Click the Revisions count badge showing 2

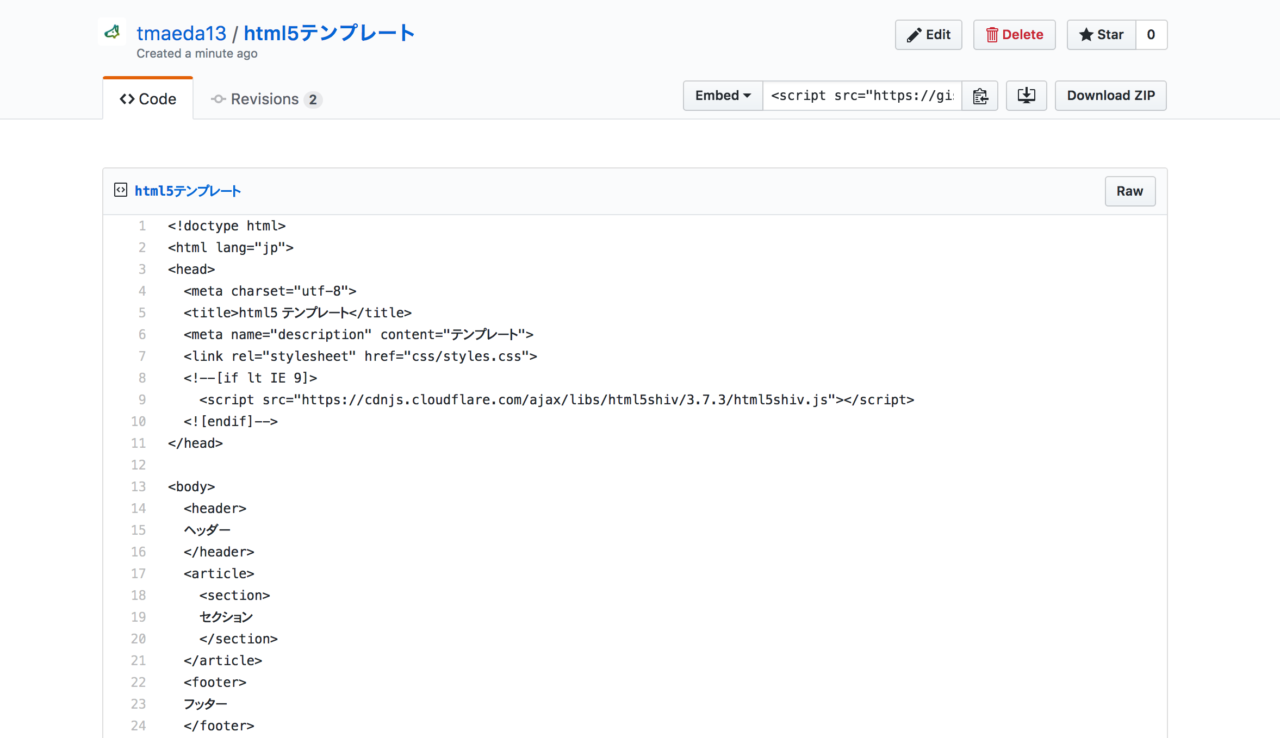[313, 99]
